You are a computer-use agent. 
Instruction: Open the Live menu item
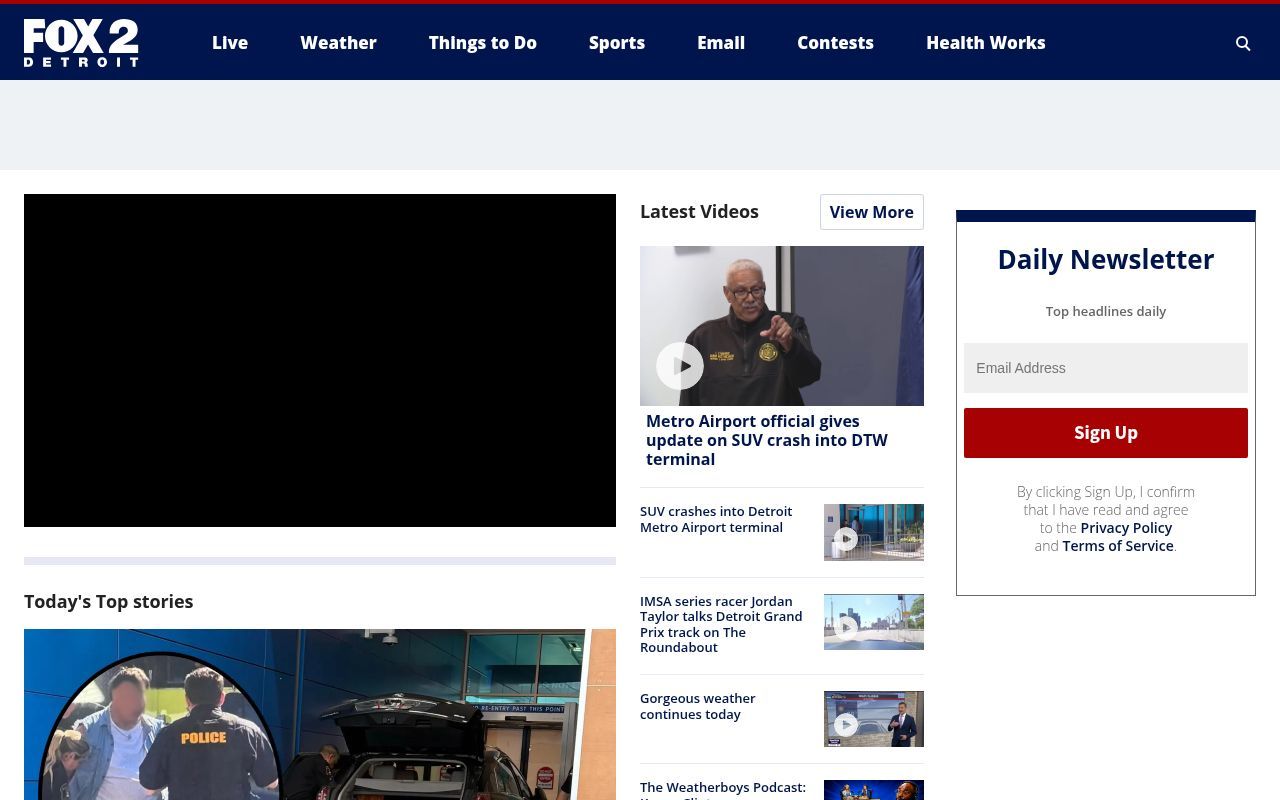(230, 43)
